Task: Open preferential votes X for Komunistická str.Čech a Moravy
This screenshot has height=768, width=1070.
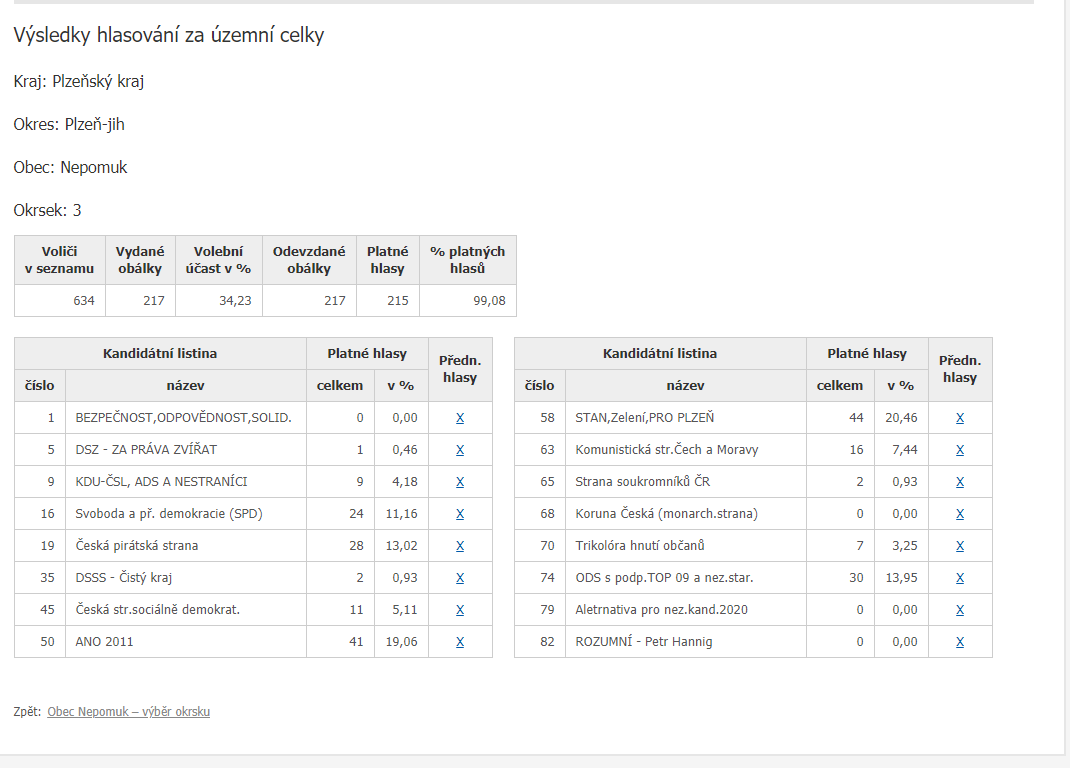Action: pyautogui.click(x=960, y=450)
